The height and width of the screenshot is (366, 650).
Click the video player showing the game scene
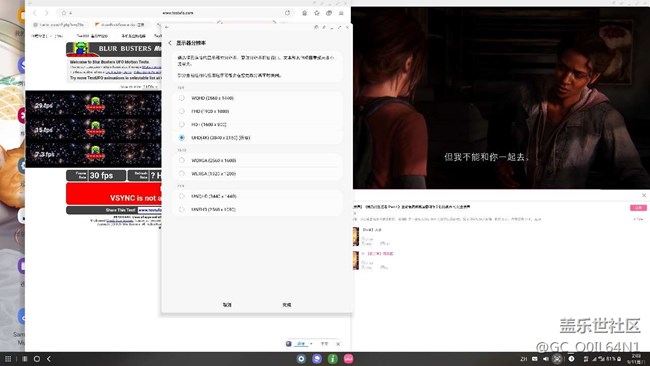pos(500,98)
